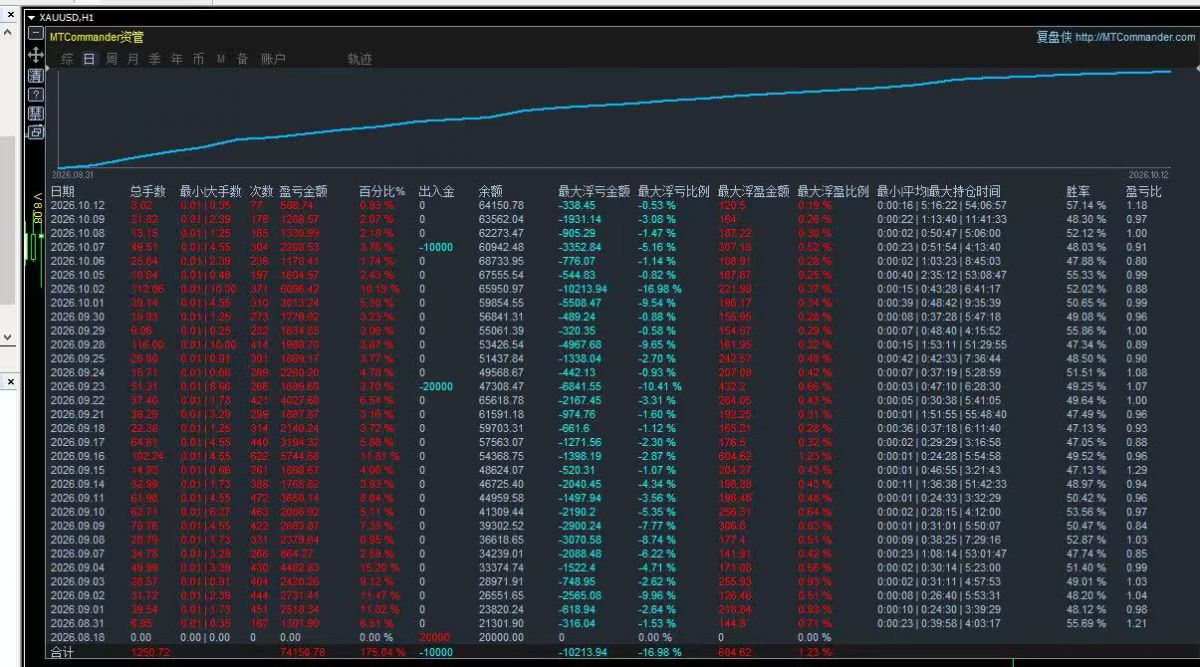The height and width of the screenshot is (667, 1200).
Task: Click the 57.14 % win rate value
Action: tap(1087, 205)
